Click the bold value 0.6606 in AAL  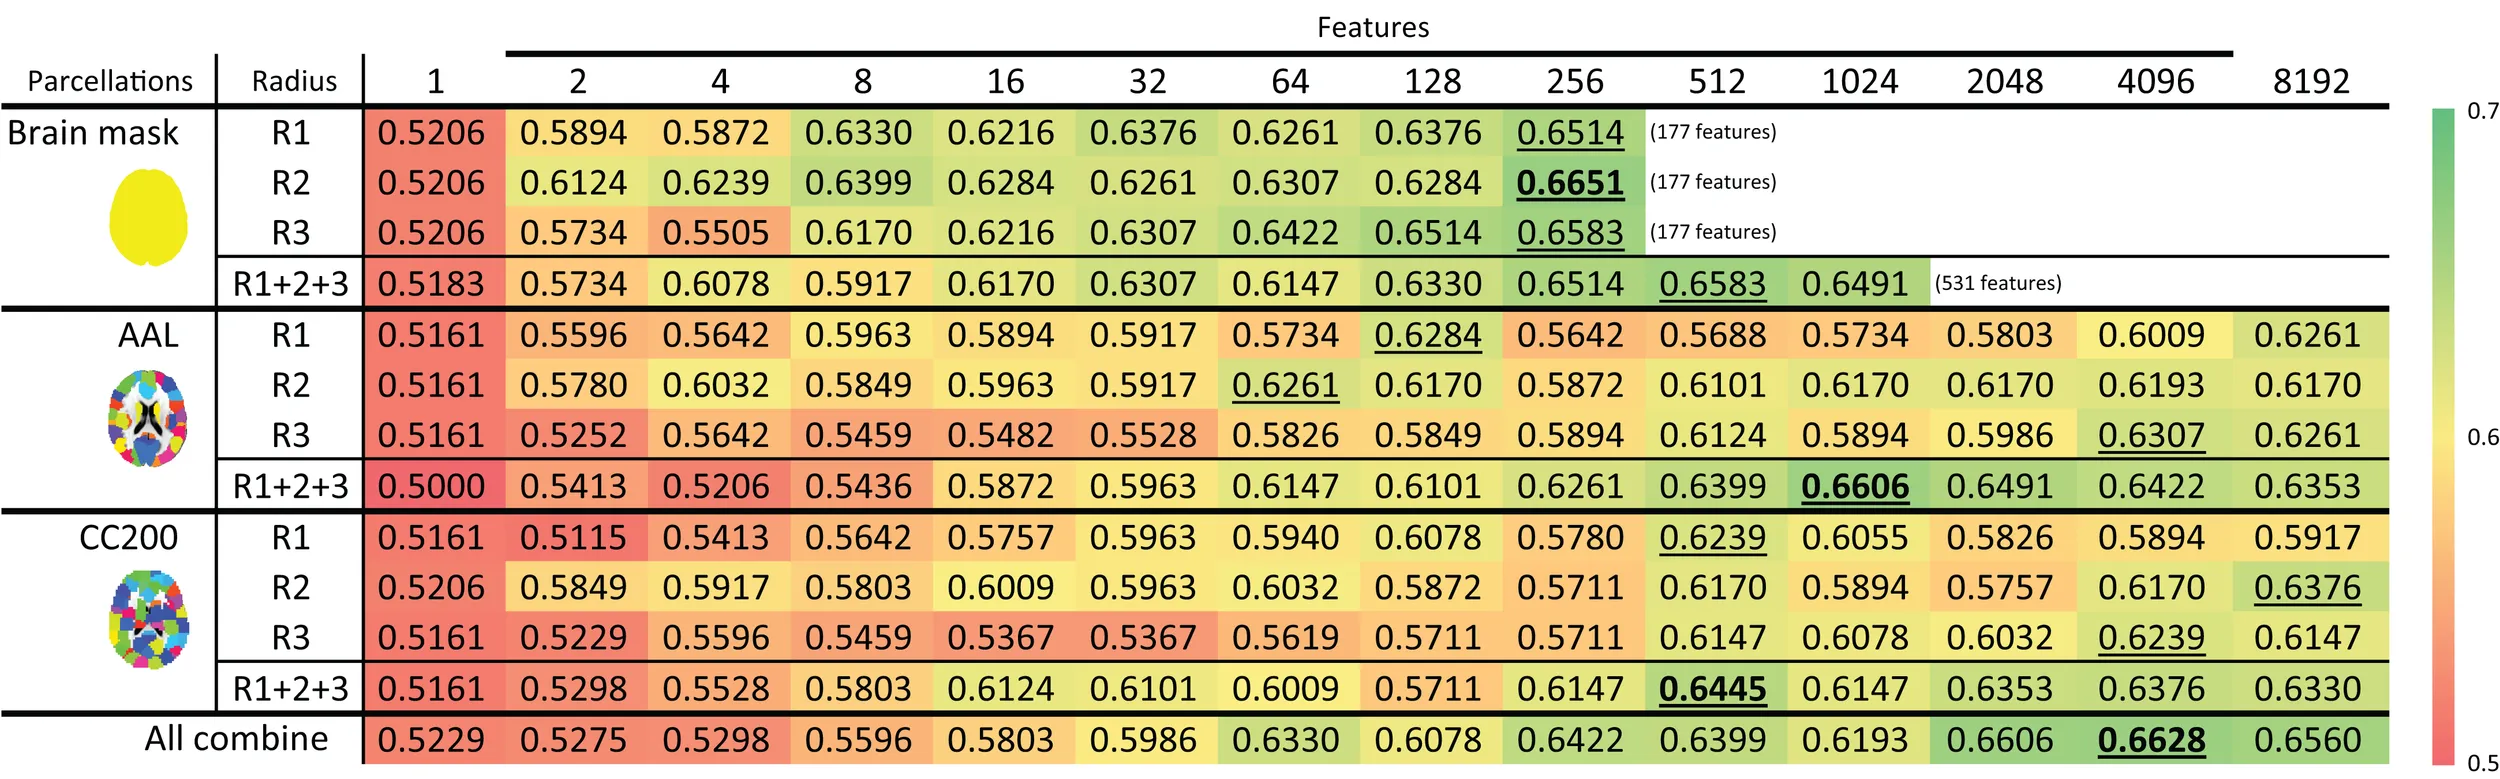(x=1855, y=487)
